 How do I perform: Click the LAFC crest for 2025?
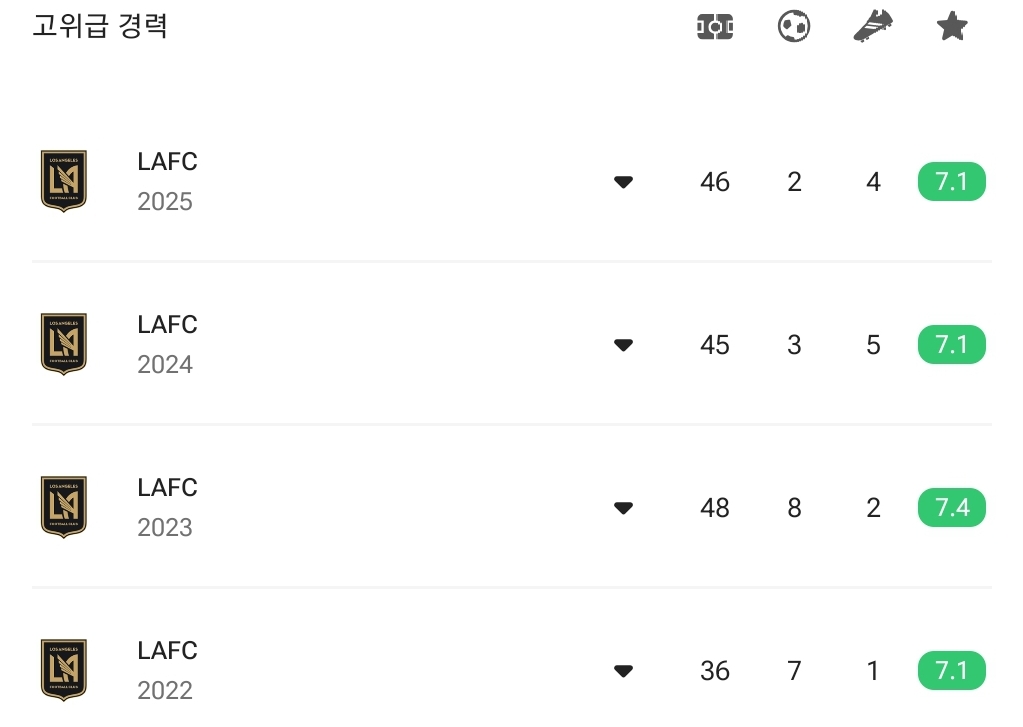click(x=63, y=181)
